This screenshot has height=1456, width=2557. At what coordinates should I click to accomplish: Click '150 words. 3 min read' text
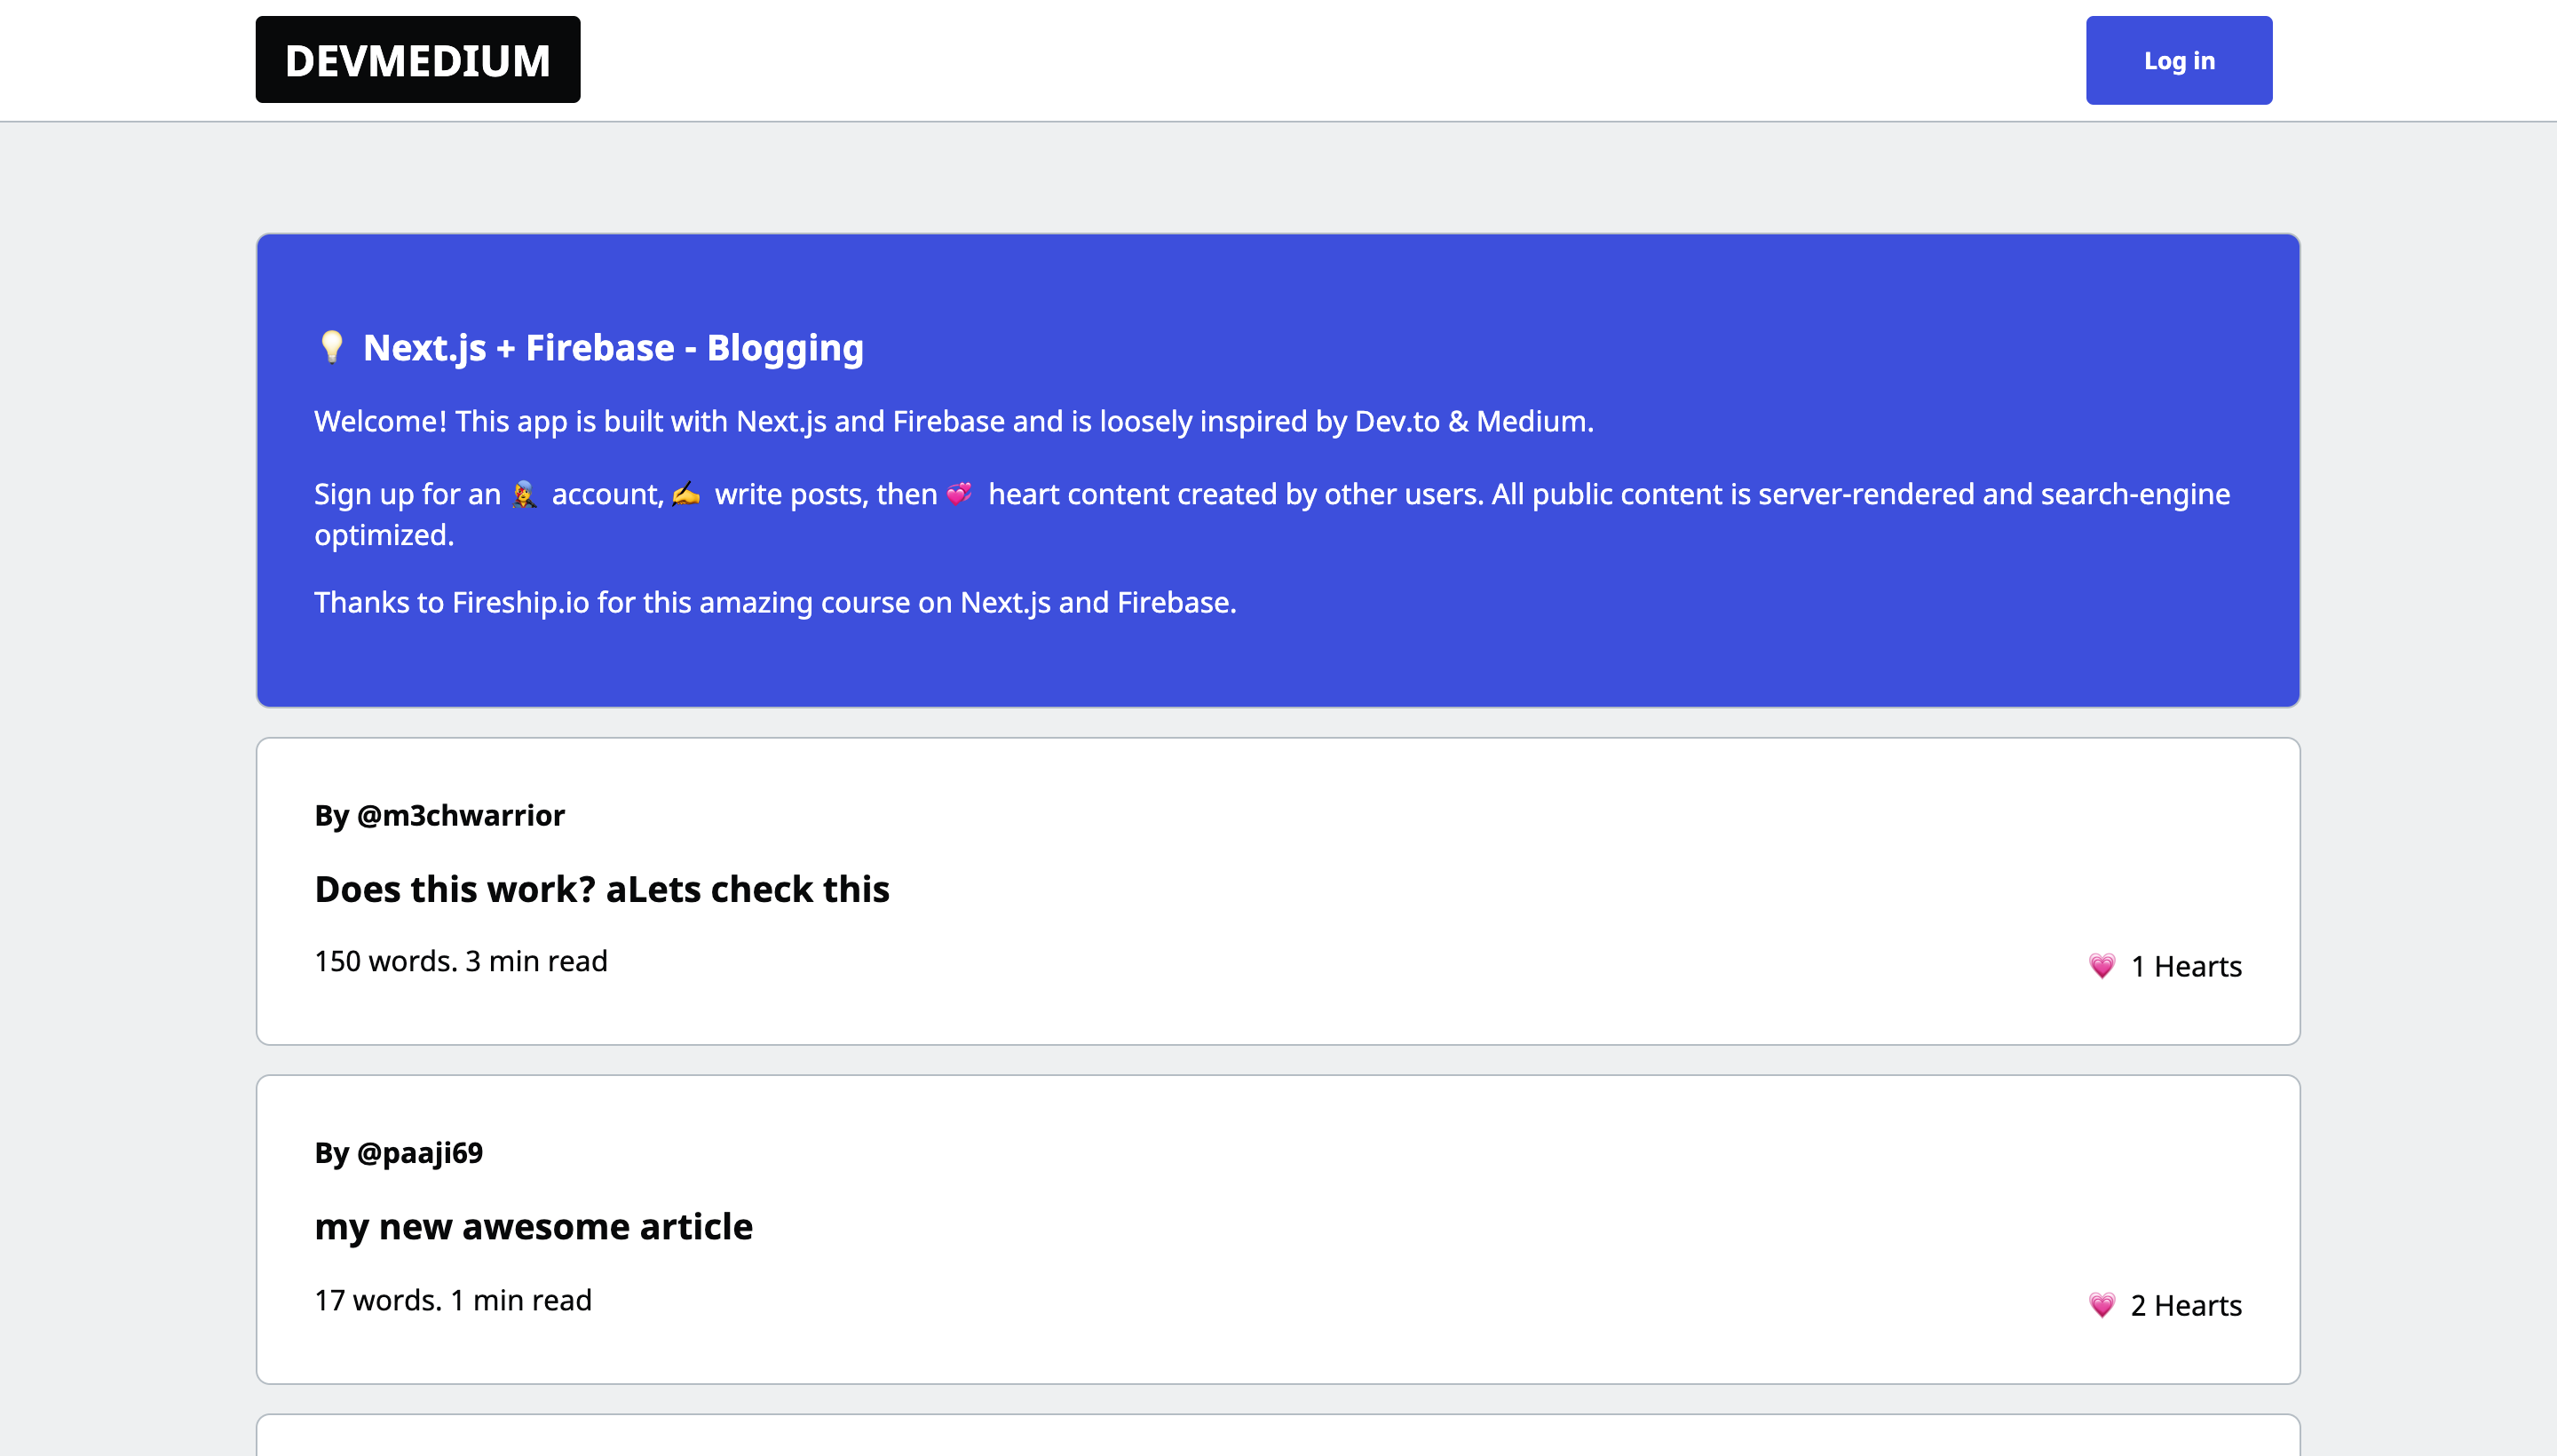pyautogui.click(x=460, y=961)
